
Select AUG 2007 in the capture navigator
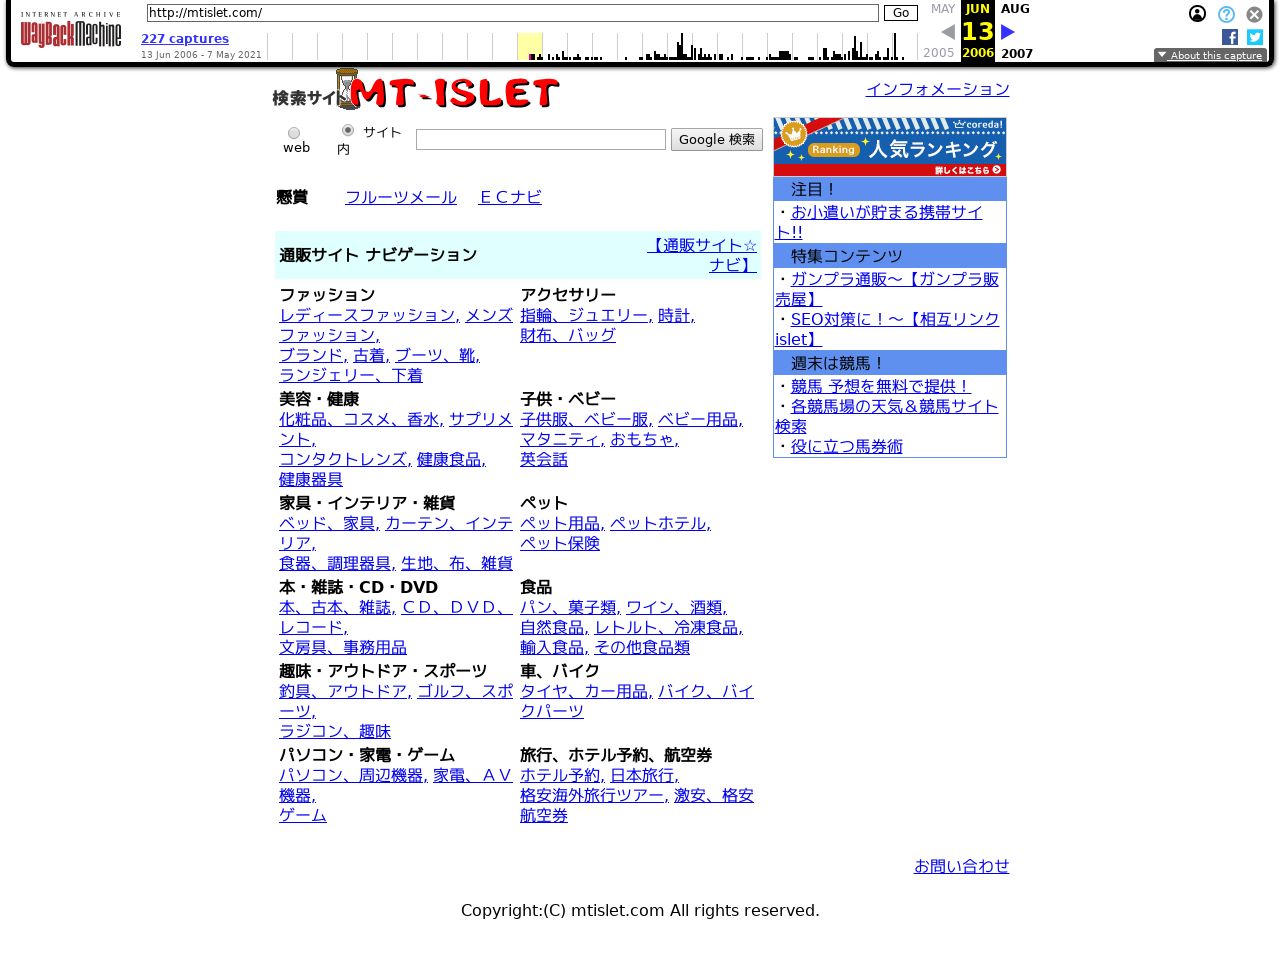pyautogui.click(x=1015, y=9)
